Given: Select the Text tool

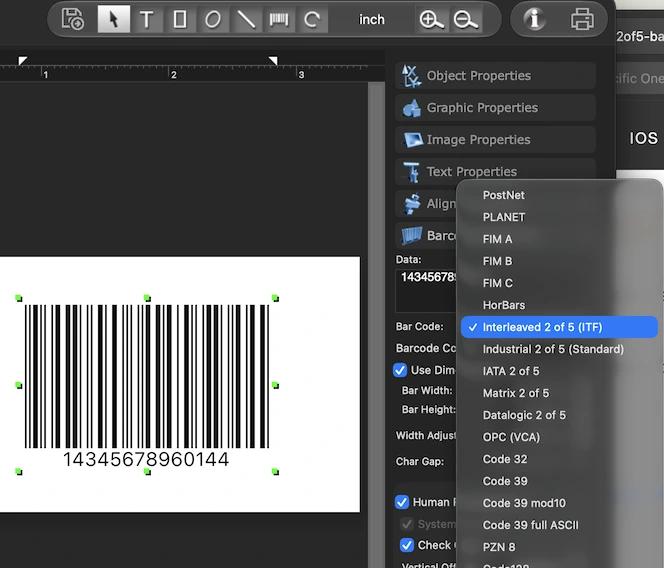Looking at the screenshot, I should coord(147,19).
